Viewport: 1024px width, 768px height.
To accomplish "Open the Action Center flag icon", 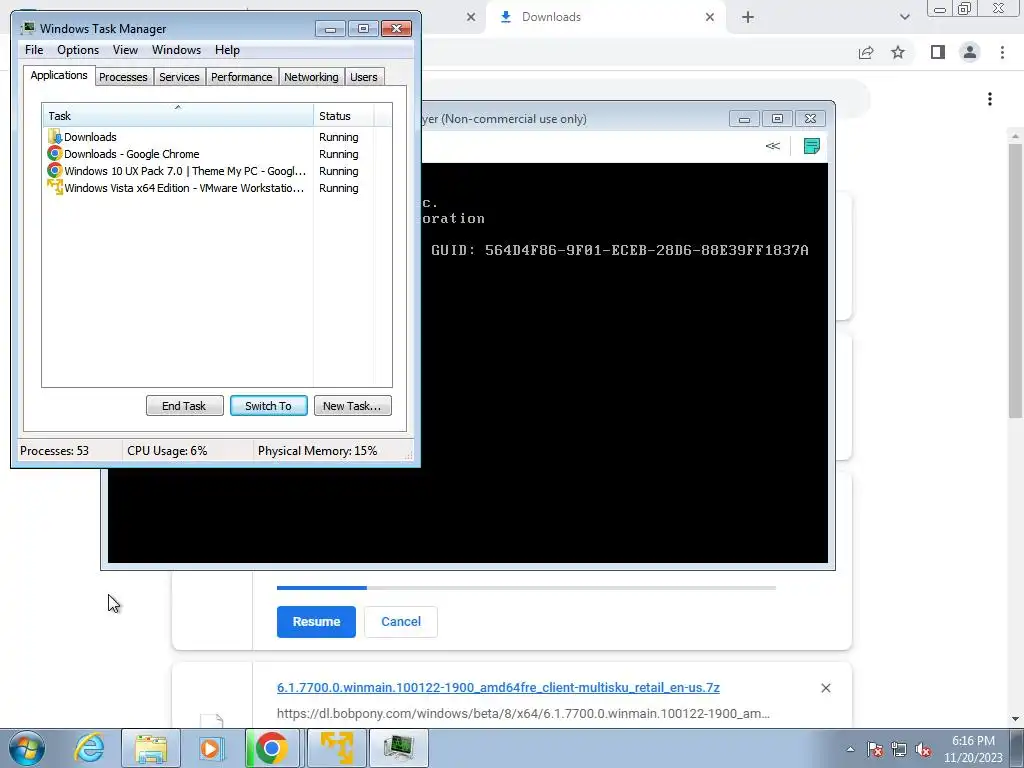I will pos(875,749).
